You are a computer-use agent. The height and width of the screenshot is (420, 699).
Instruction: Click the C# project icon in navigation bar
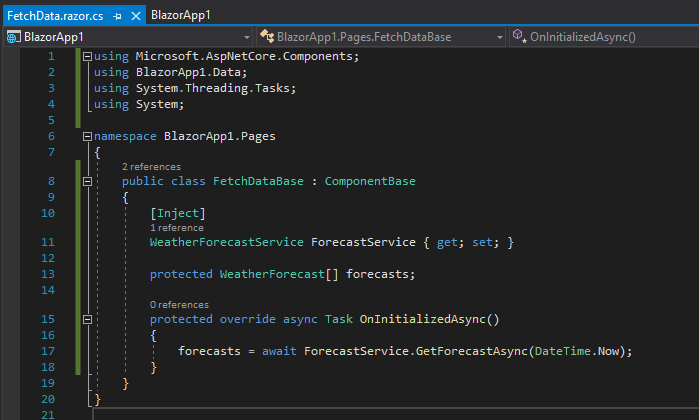click(x=14, y=37)
